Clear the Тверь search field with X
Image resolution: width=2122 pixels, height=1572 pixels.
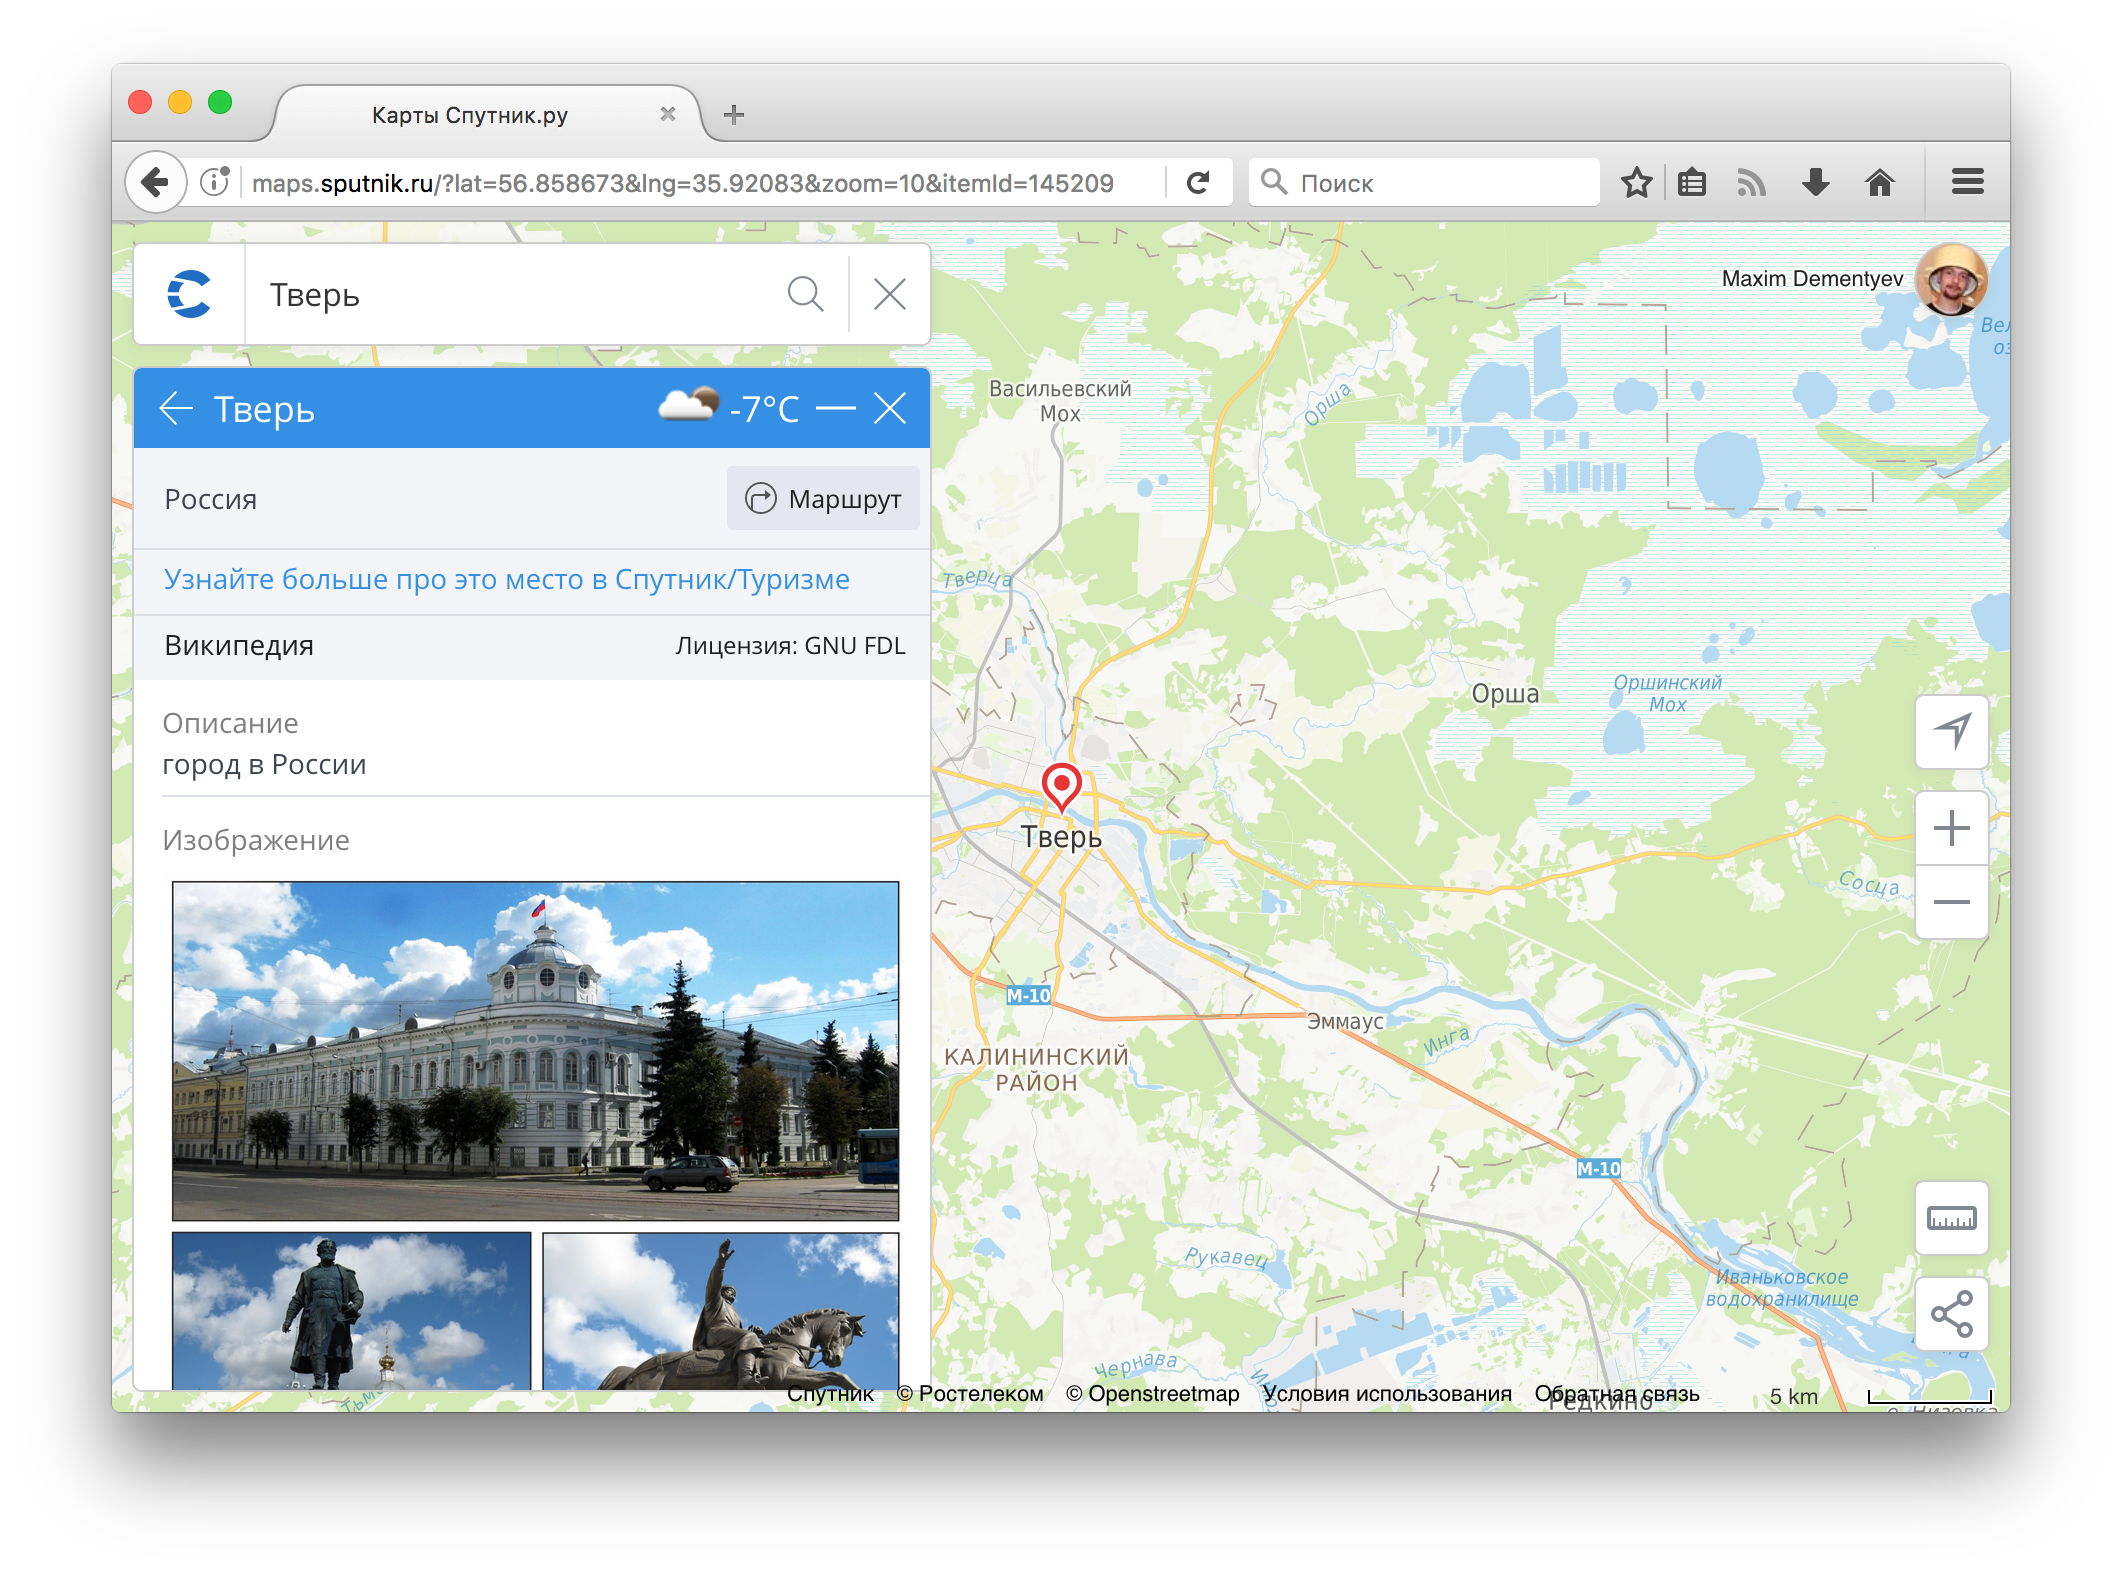[x=890, y=294]
